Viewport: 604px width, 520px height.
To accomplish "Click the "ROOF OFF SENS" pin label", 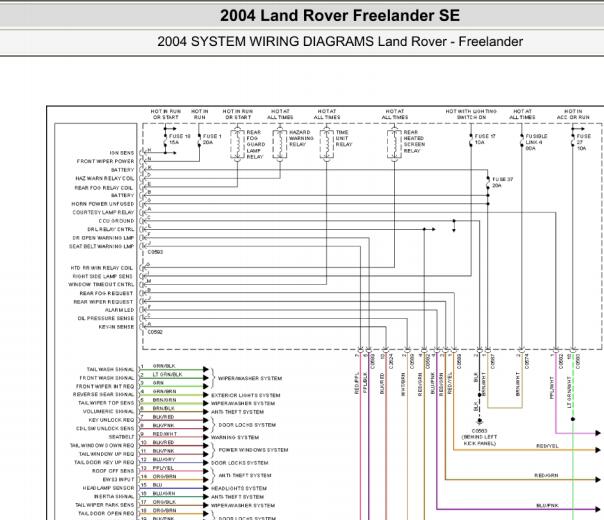I will coord(113,471).
